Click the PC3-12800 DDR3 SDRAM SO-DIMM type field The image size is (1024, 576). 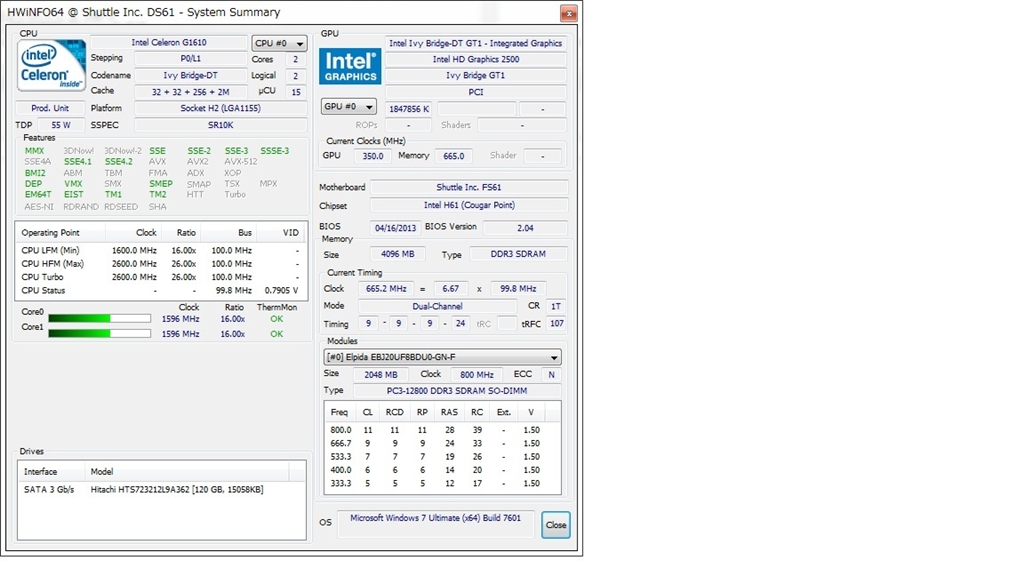(456, 391)
